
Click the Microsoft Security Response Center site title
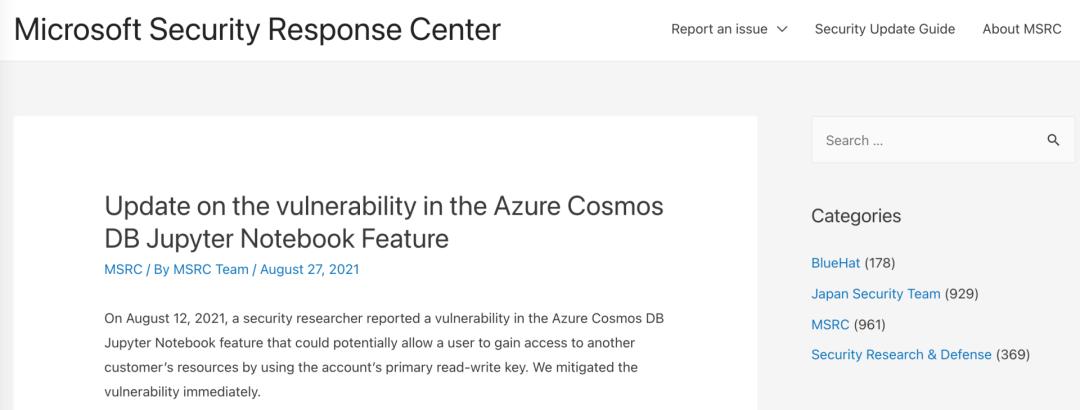[x=257, y=29]
